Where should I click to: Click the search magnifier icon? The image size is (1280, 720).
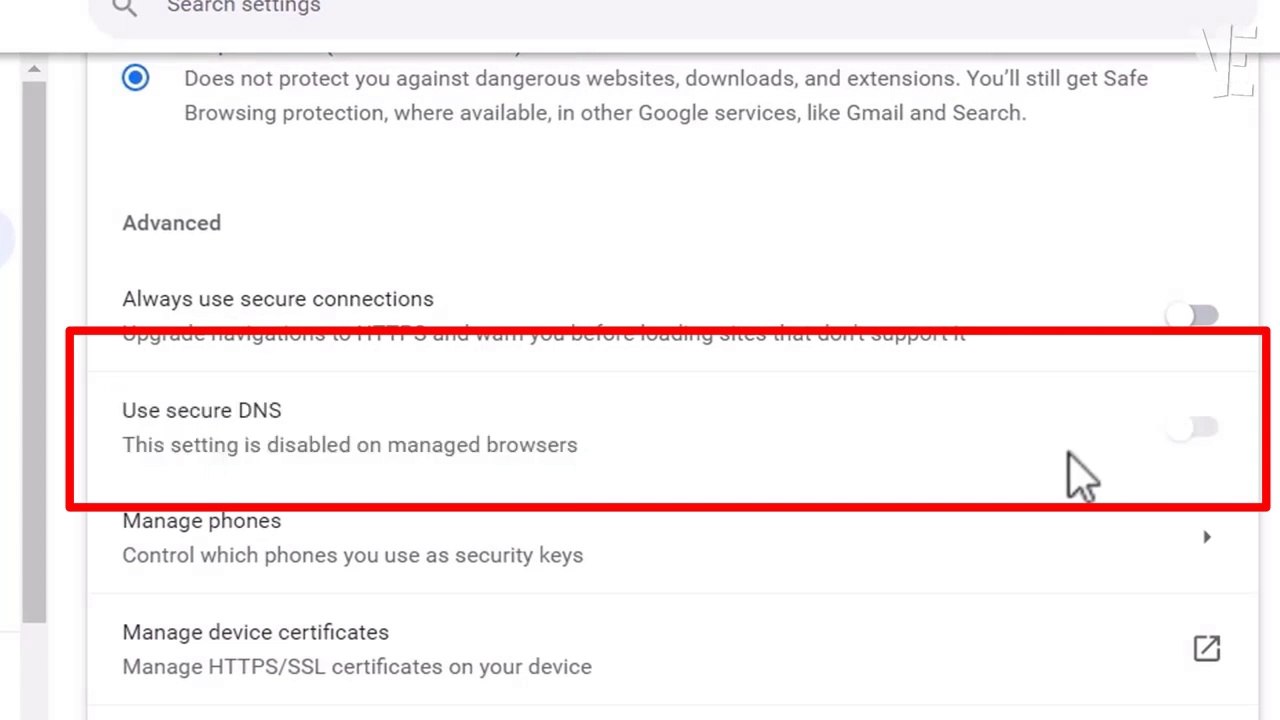(124, 7)
